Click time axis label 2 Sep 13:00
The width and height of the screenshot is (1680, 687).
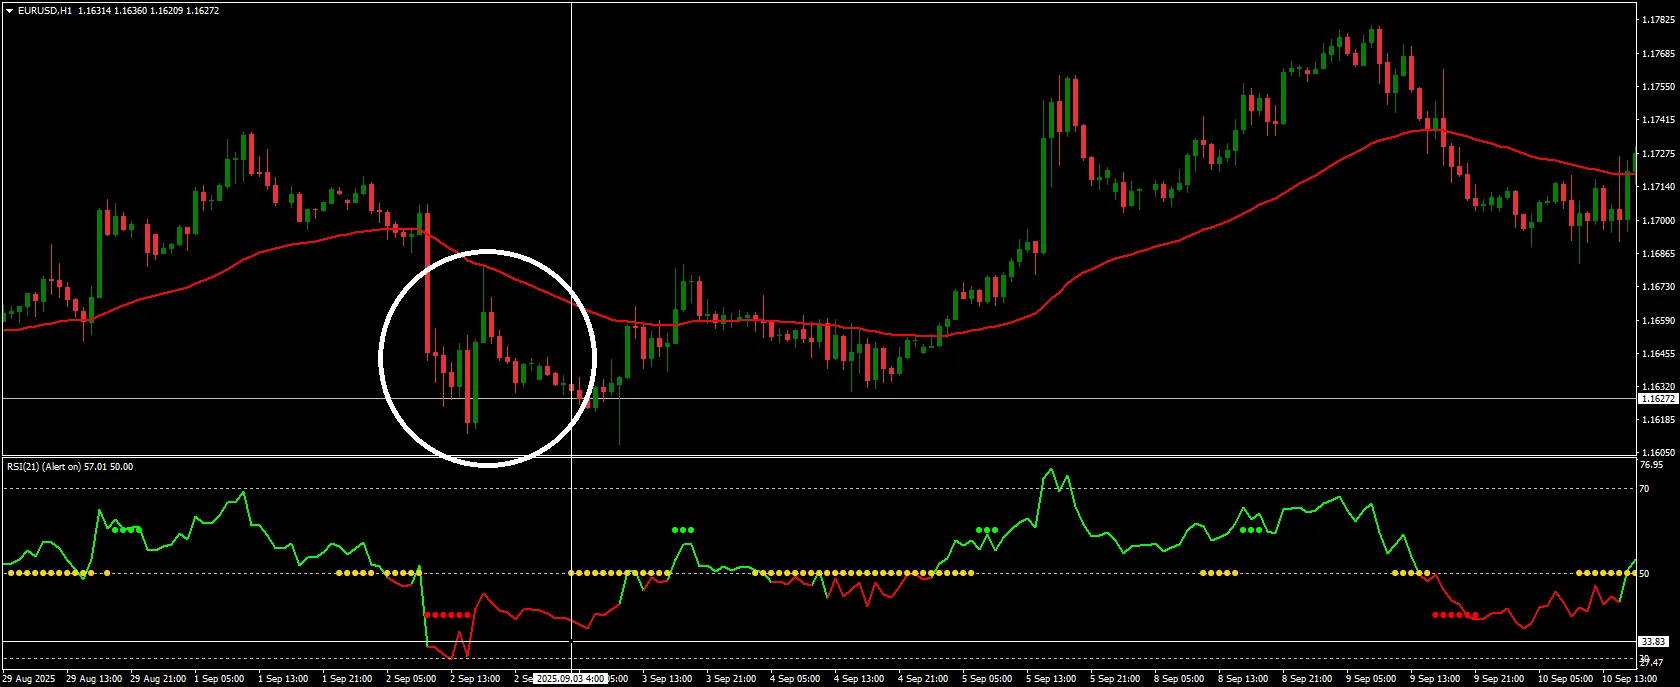[x=476, y=679]
